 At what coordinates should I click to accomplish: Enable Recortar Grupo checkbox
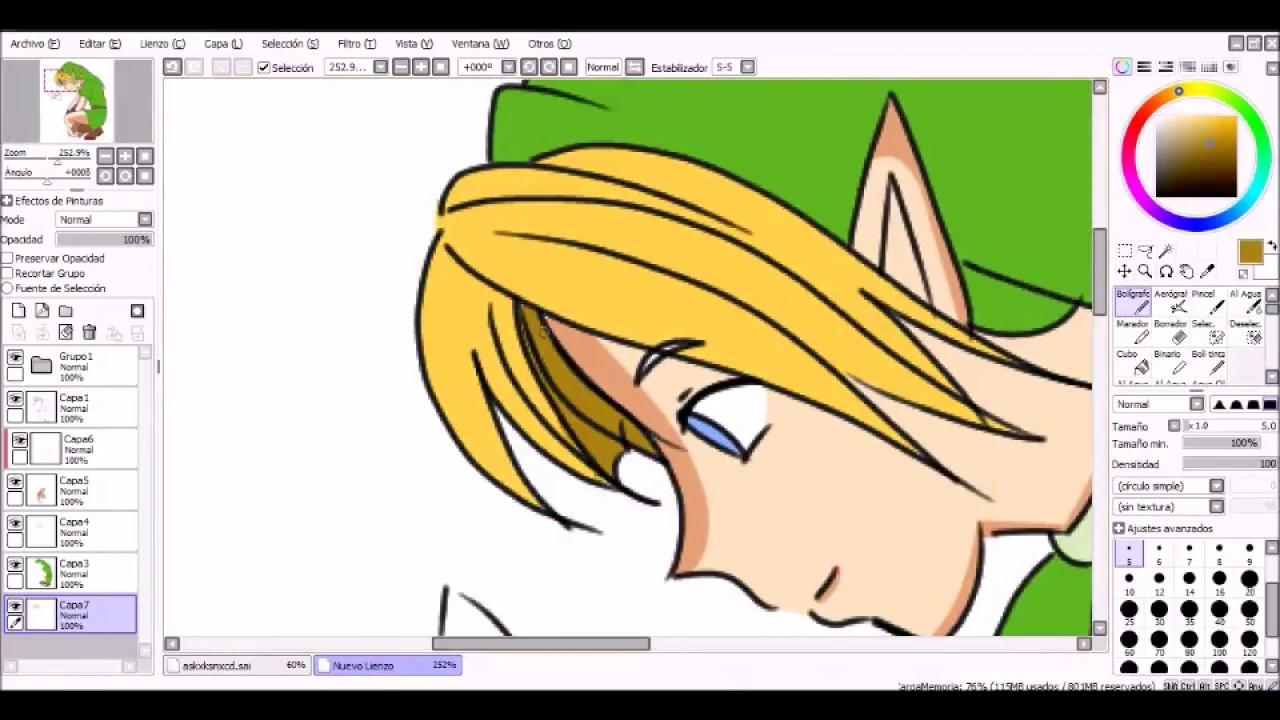[8, 273]
